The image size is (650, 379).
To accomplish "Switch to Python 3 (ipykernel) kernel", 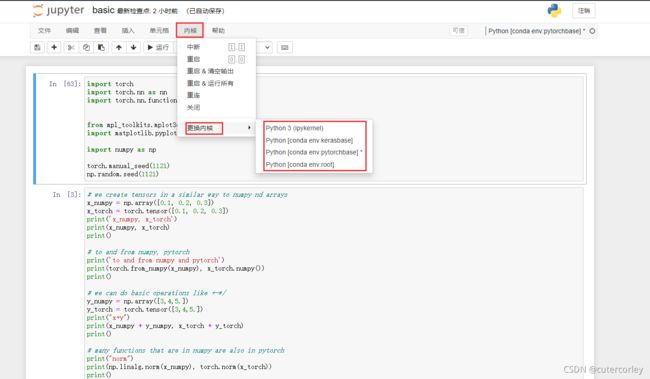I will click(x=314, y=128).
